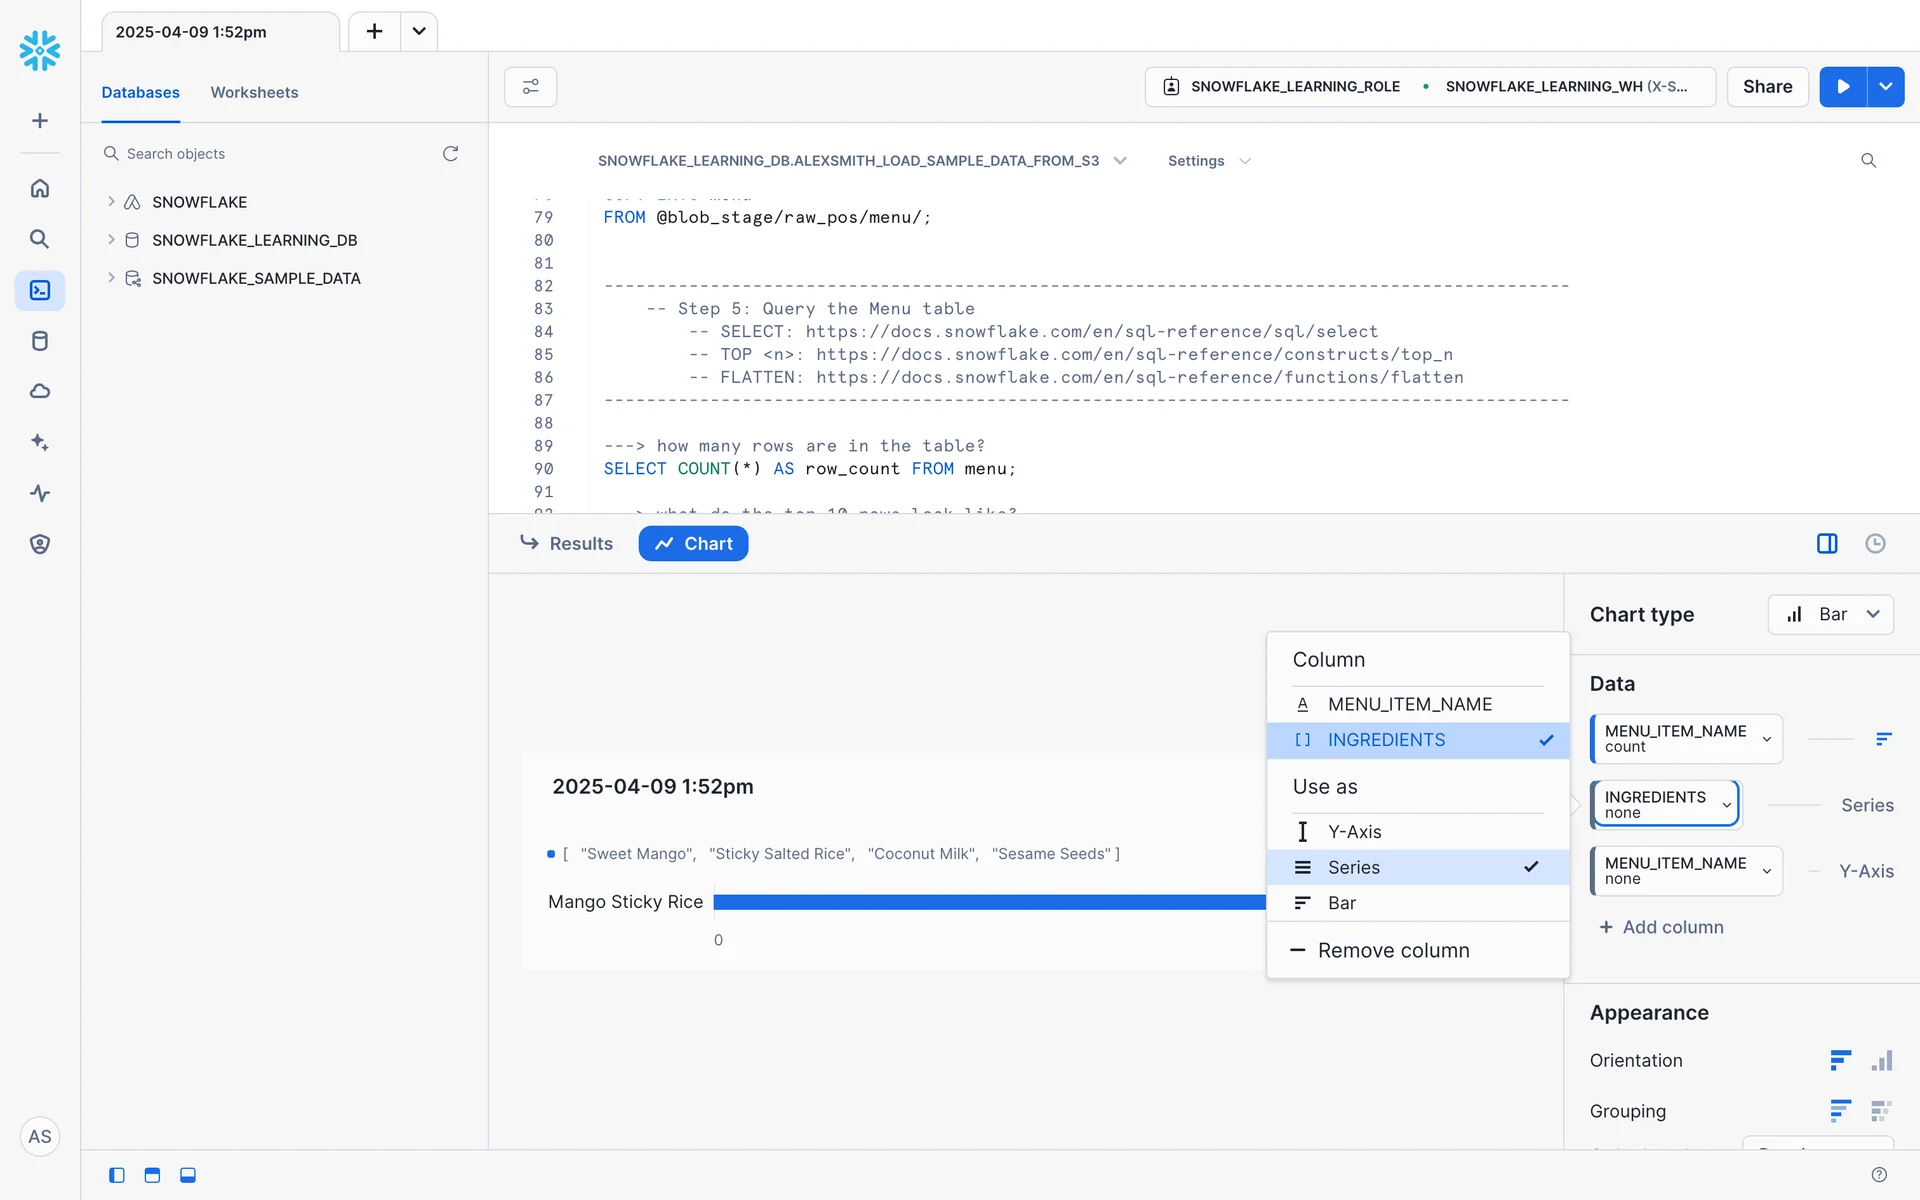
Task: Select stacked grouping option icon
Action: tap(1881, 1111)
